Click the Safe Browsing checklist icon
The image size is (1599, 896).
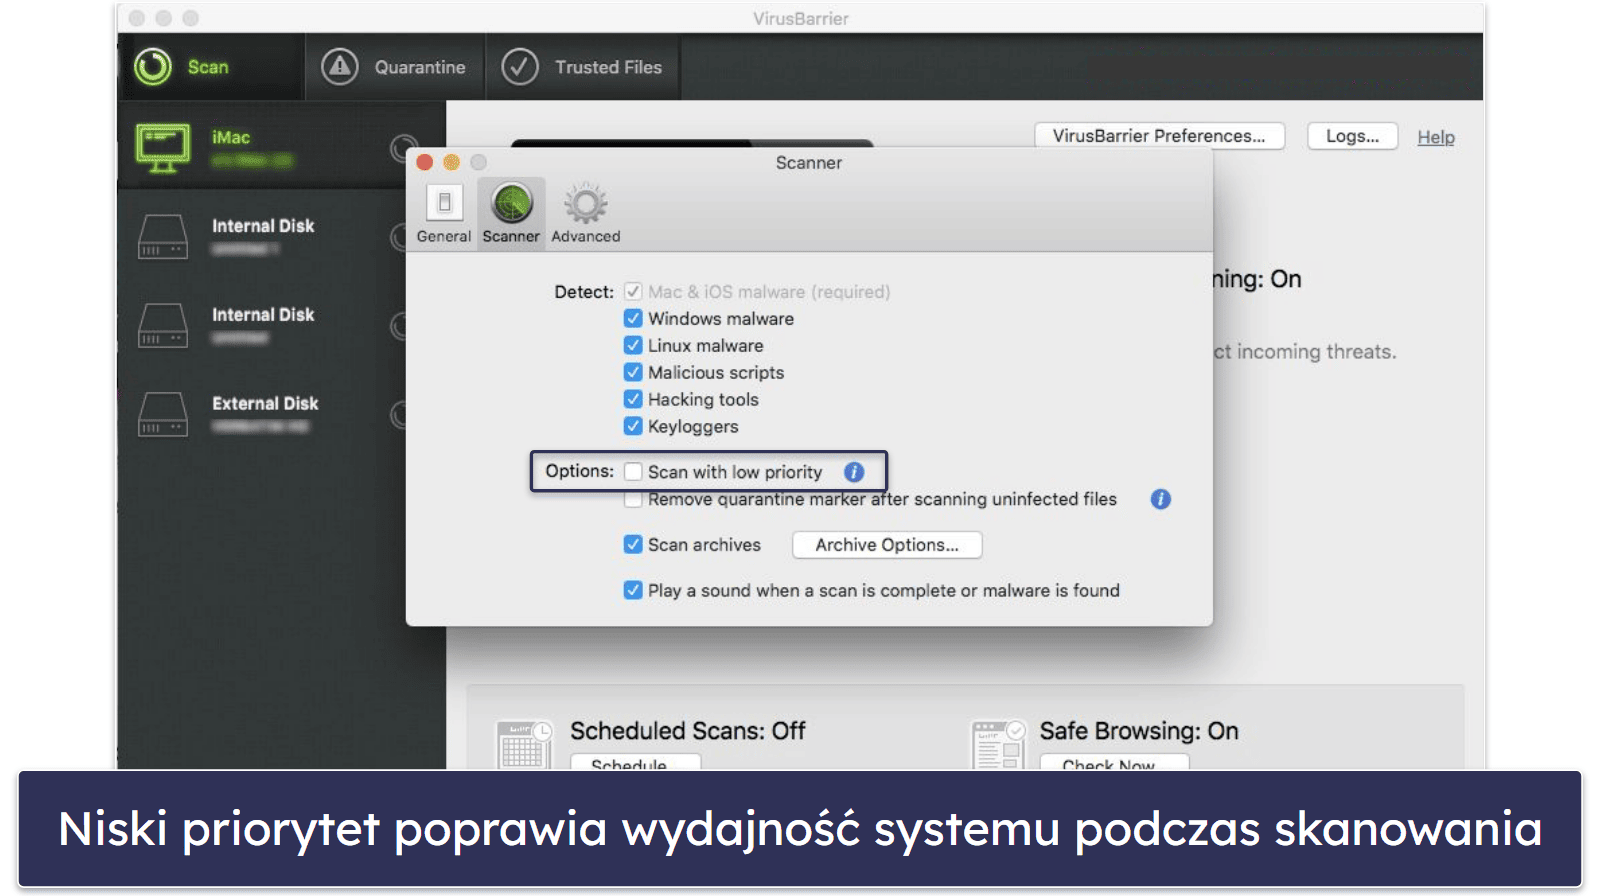pyautogui.click(x=999, y=744)
